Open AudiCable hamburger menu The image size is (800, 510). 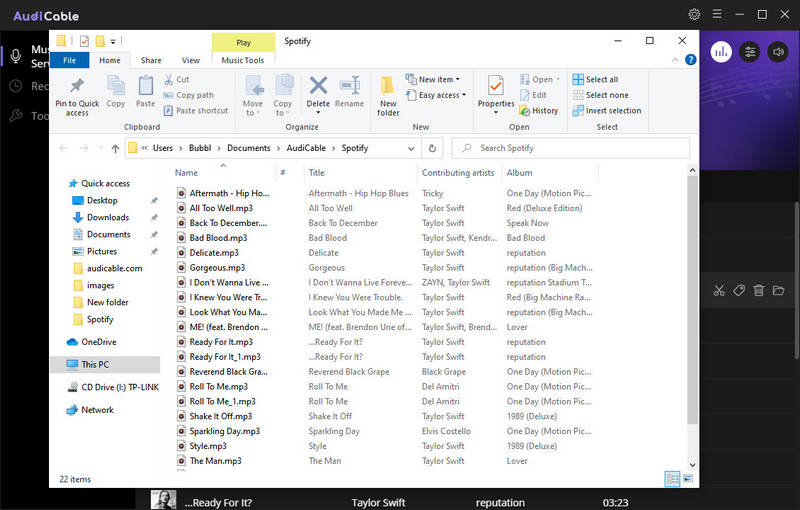[717, 14]
